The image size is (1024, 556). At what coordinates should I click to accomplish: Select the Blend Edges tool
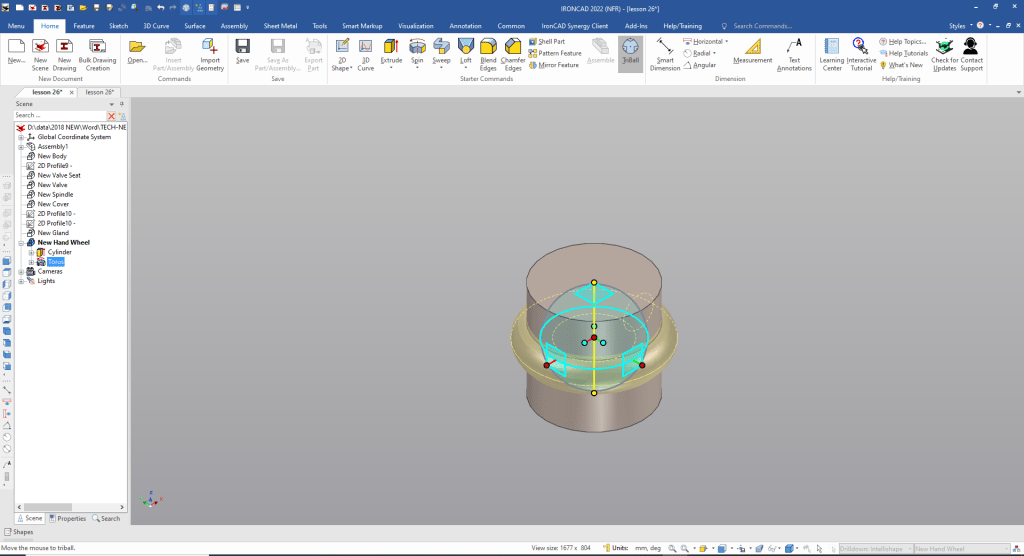488,46
